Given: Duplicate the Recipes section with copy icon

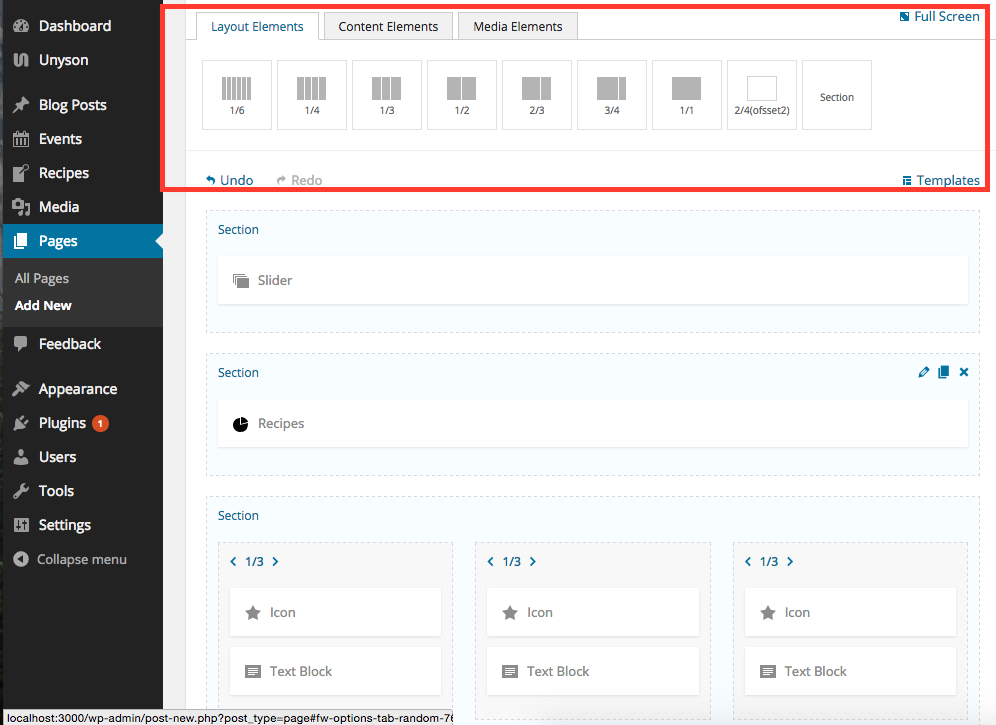Looking at the screenshot, I should click(944, 372).
